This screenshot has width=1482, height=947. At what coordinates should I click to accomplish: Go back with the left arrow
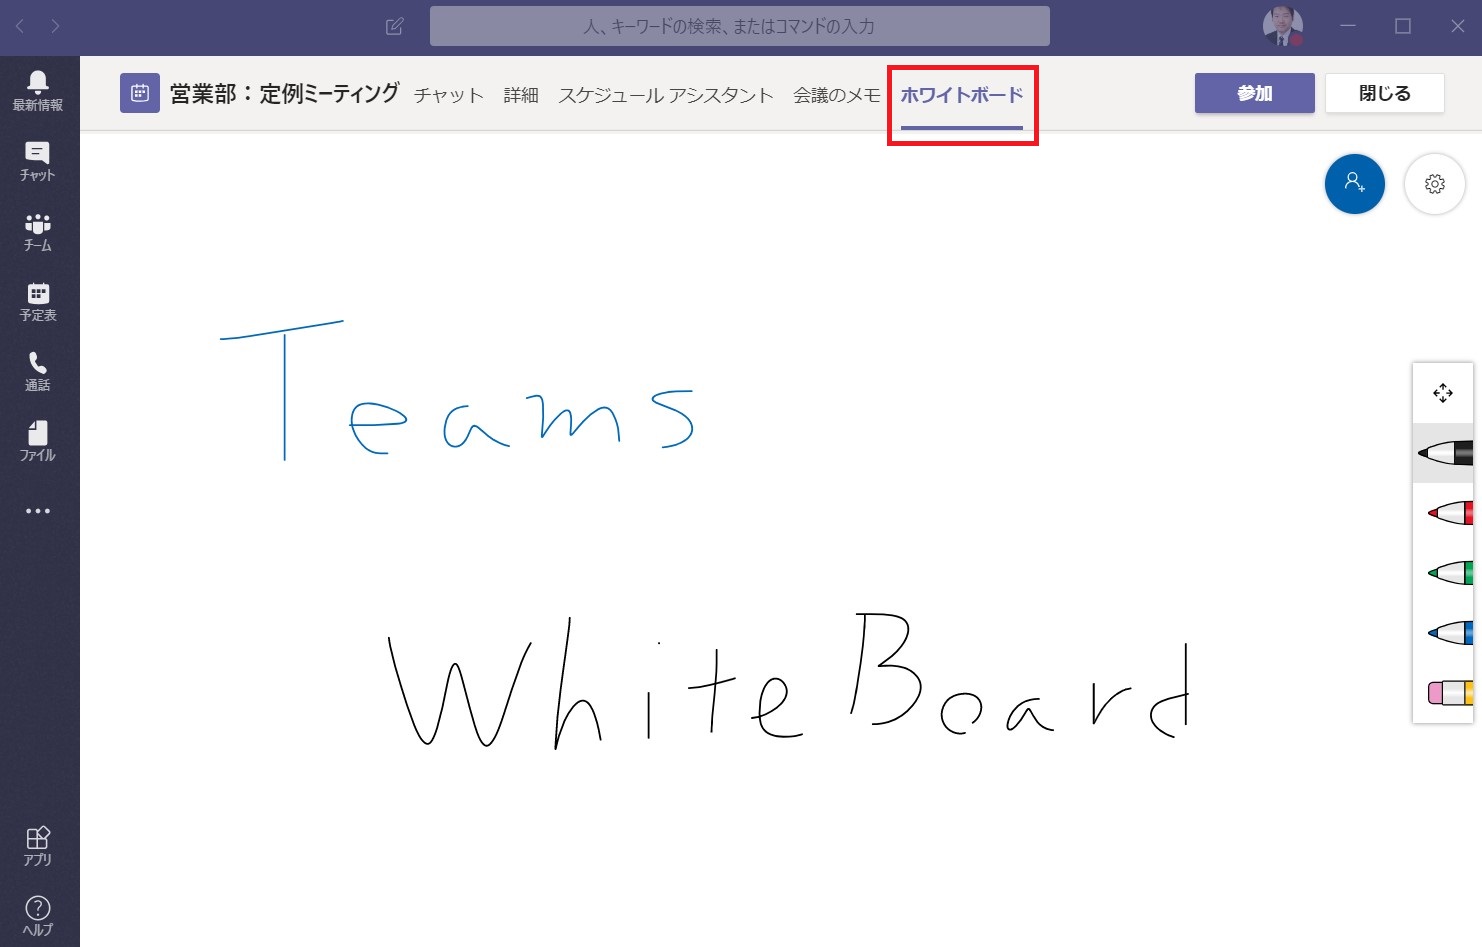(20, 26)
